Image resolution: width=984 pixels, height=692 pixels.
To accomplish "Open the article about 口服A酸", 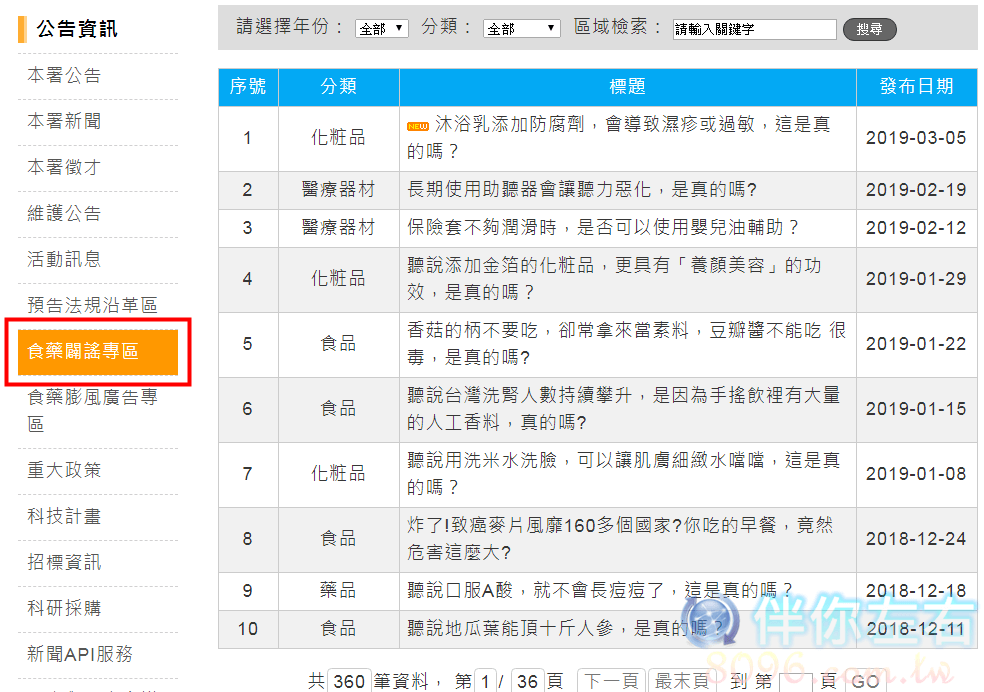I will point(599,590).
